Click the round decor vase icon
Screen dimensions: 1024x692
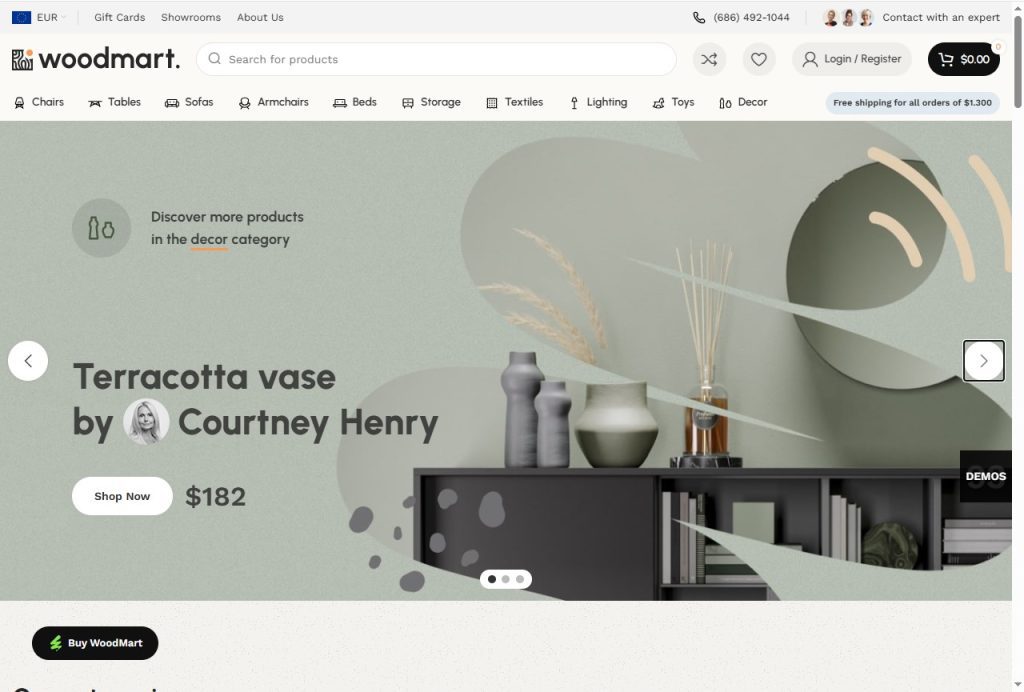tap(101, 228)
